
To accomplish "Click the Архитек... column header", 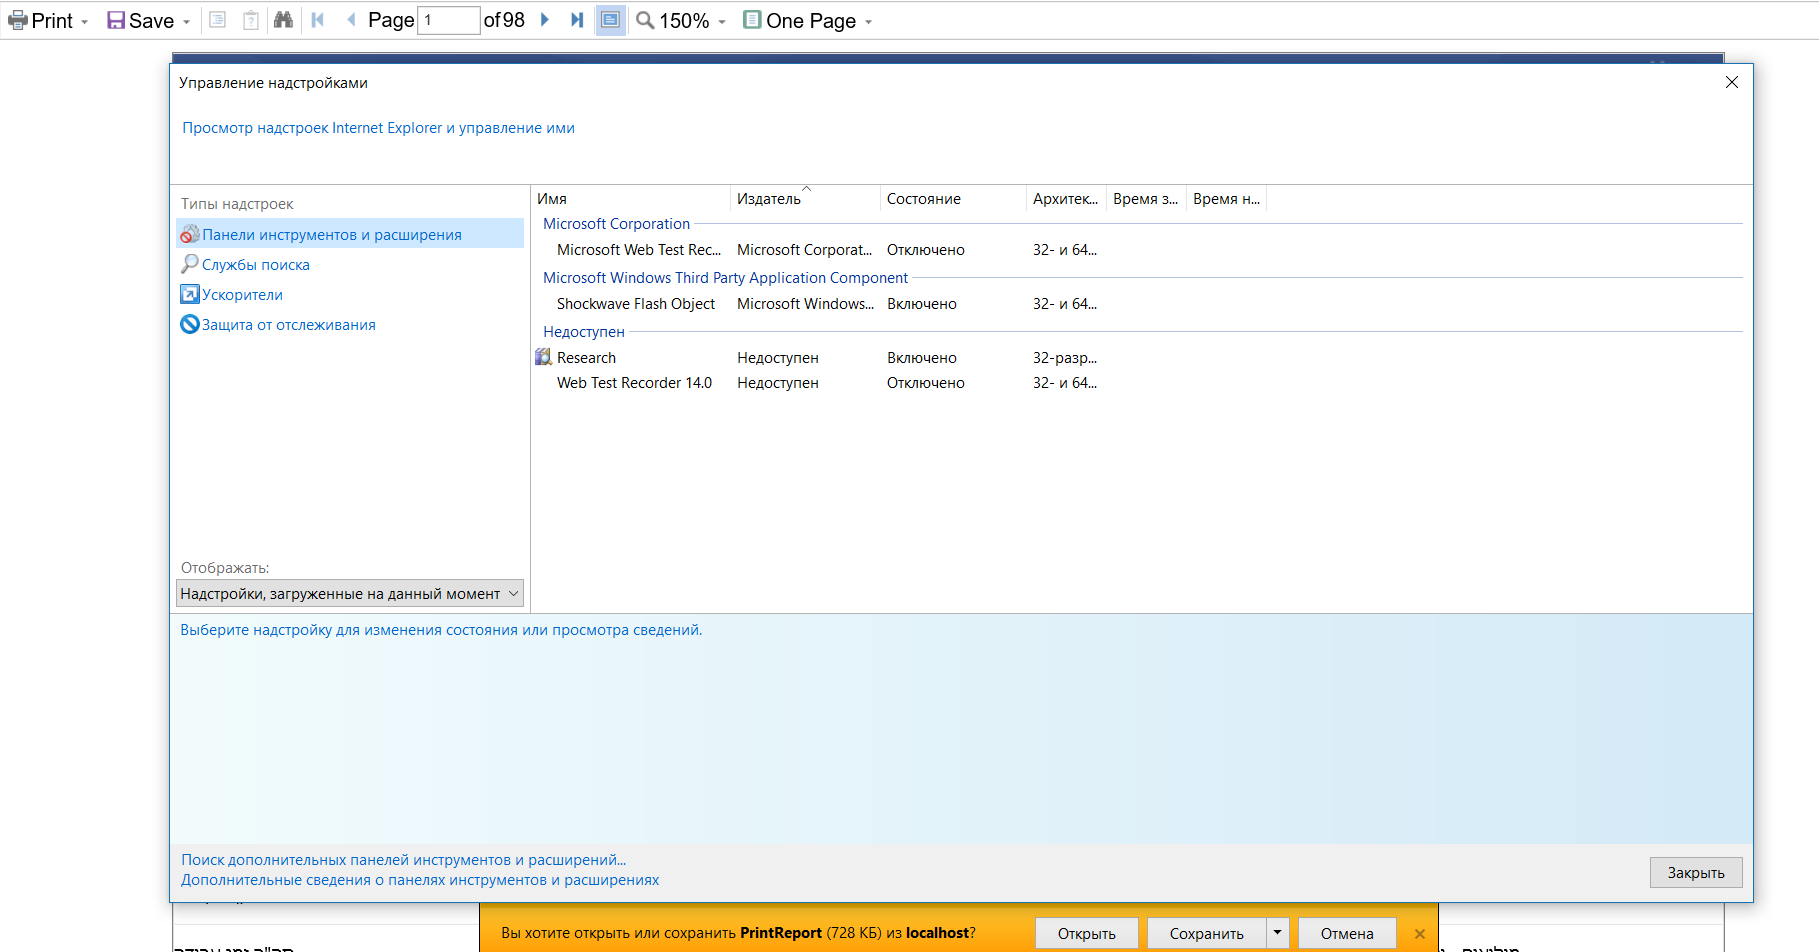I will [1066, 199].
